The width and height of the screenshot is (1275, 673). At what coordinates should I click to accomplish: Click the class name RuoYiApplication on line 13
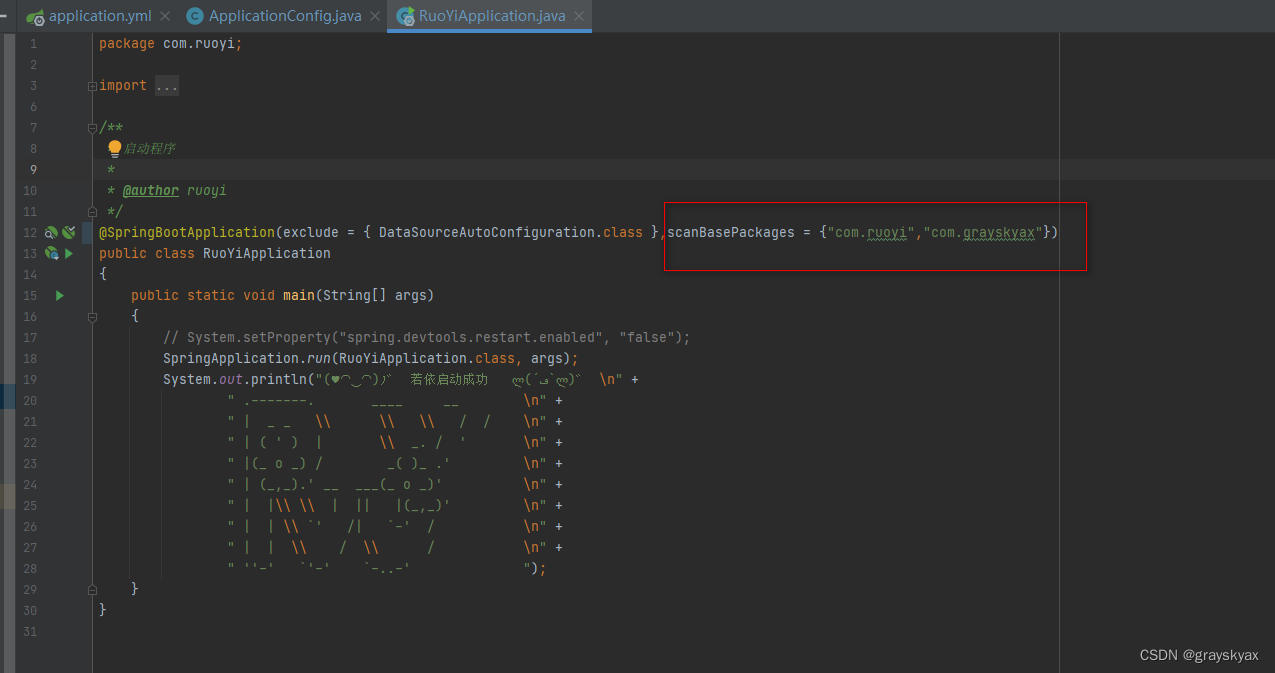coord(267,253)
